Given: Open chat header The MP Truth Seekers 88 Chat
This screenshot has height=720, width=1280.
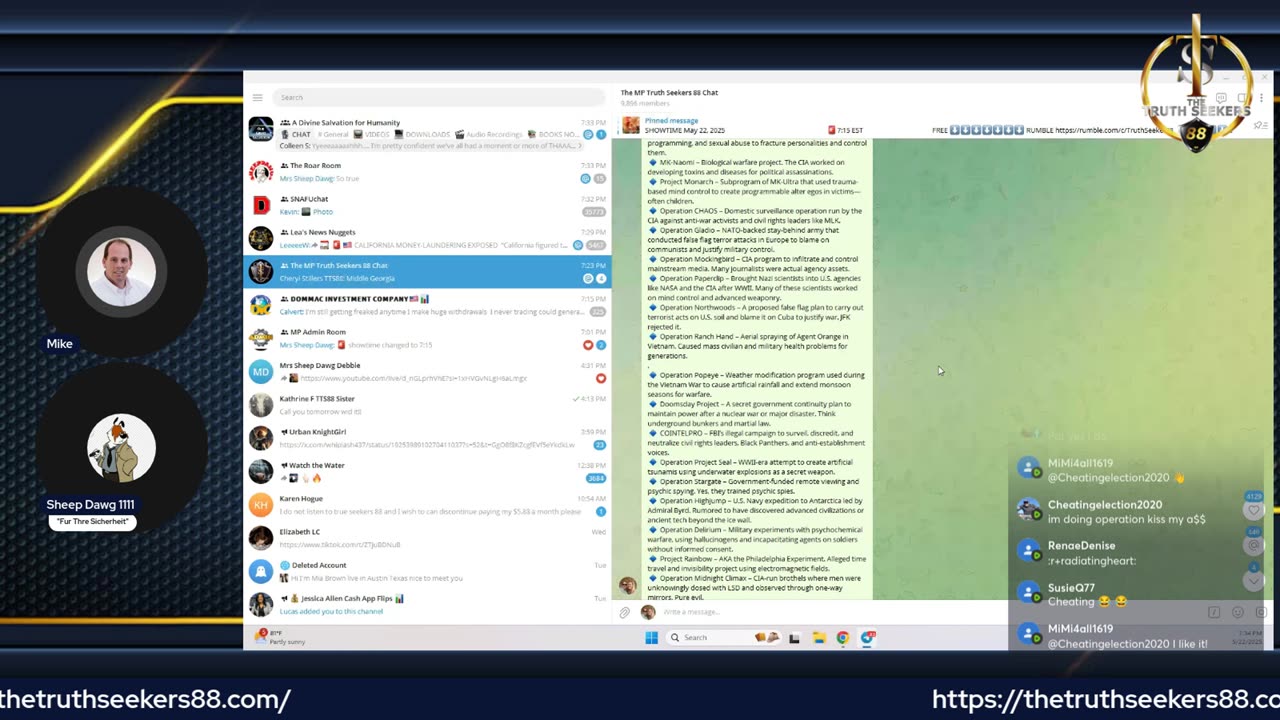Looking at the screenshot, I should click(x=669, y=92).
